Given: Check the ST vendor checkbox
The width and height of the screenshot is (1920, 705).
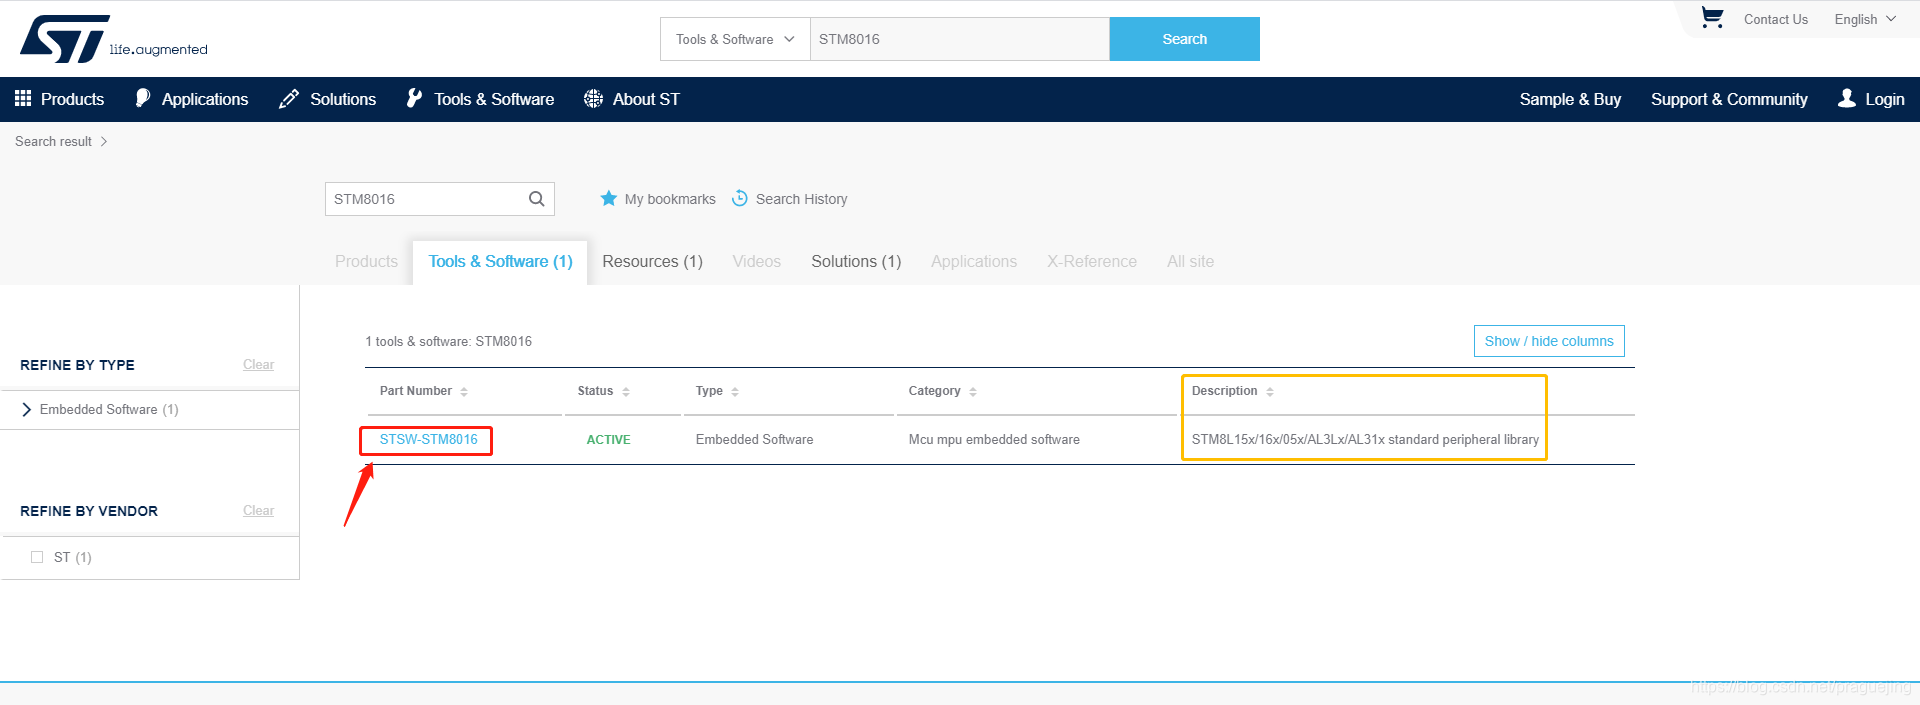Looking at the screenshot, I should coord(37,557).
